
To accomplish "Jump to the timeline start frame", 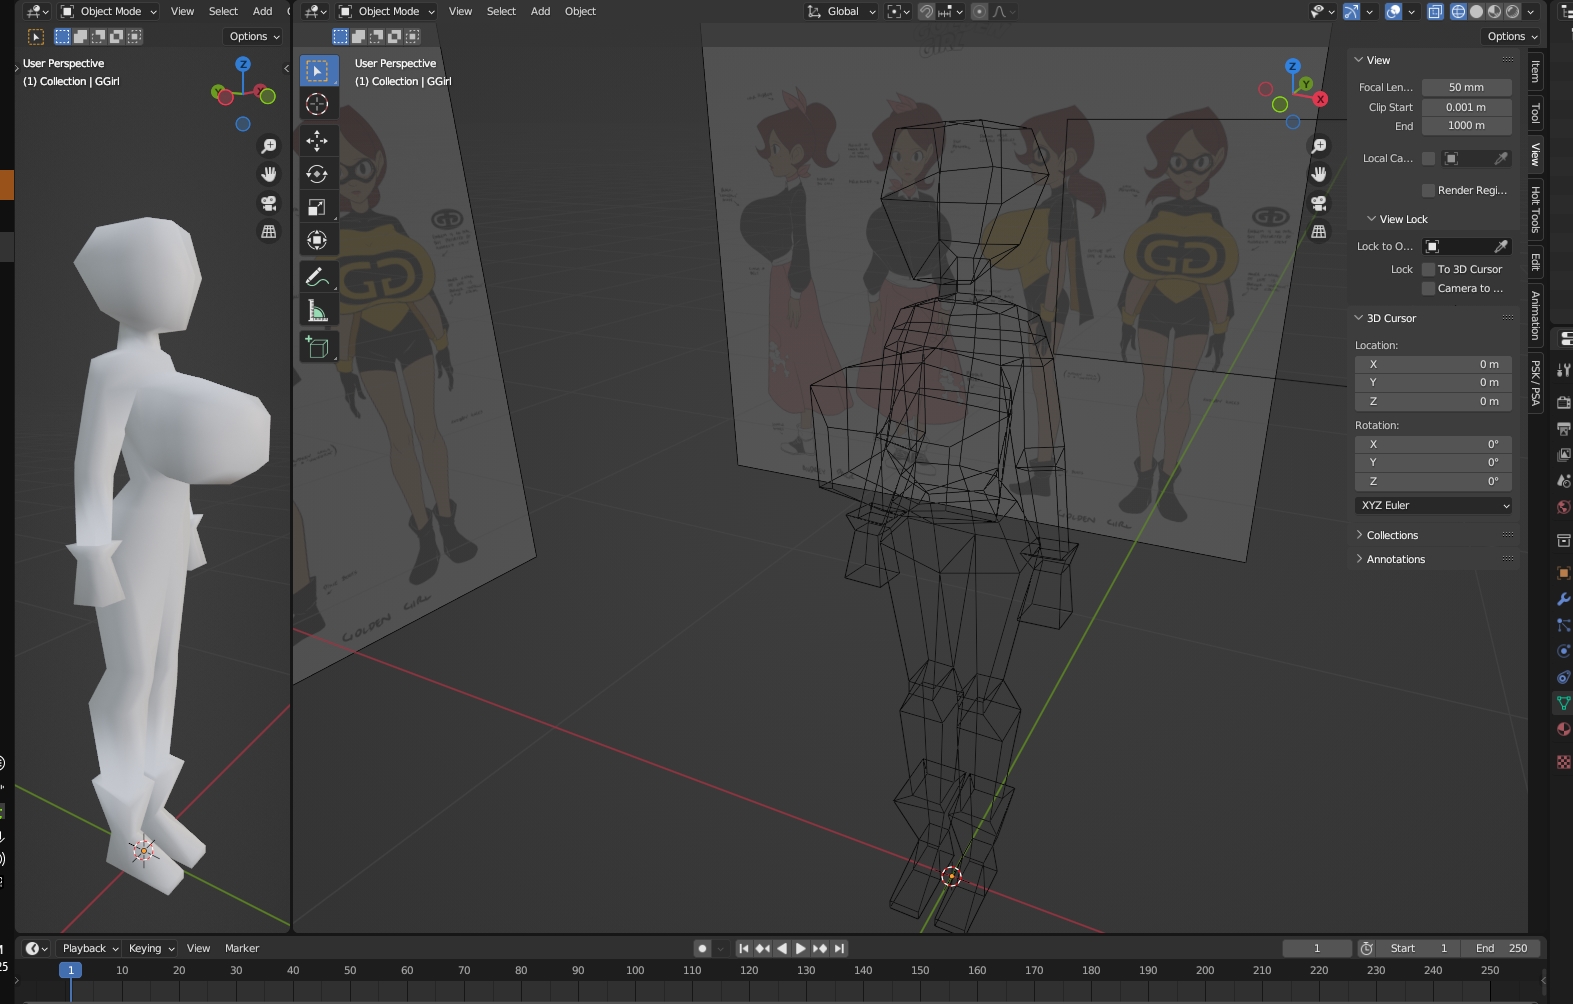I will pos(743,948).
